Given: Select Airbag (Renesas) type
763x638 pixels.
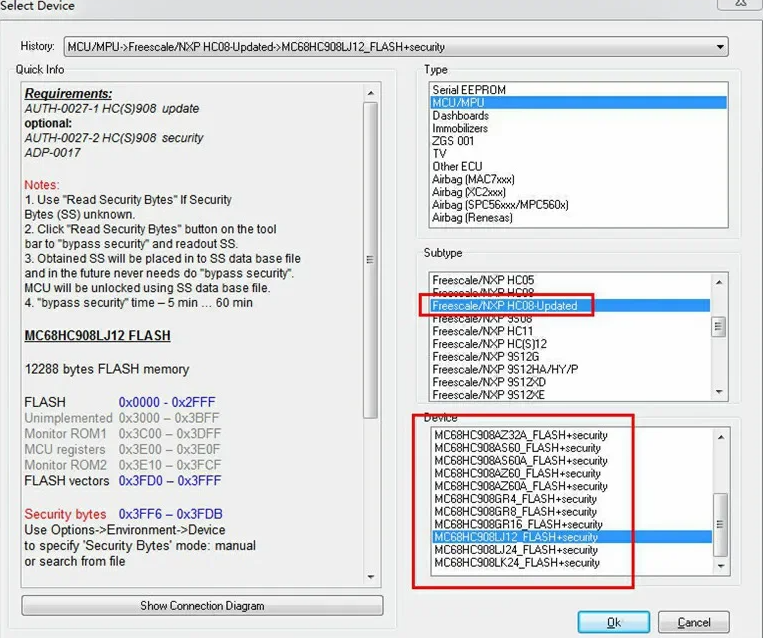Looking at the screenshot, I should tap(472, 218).
